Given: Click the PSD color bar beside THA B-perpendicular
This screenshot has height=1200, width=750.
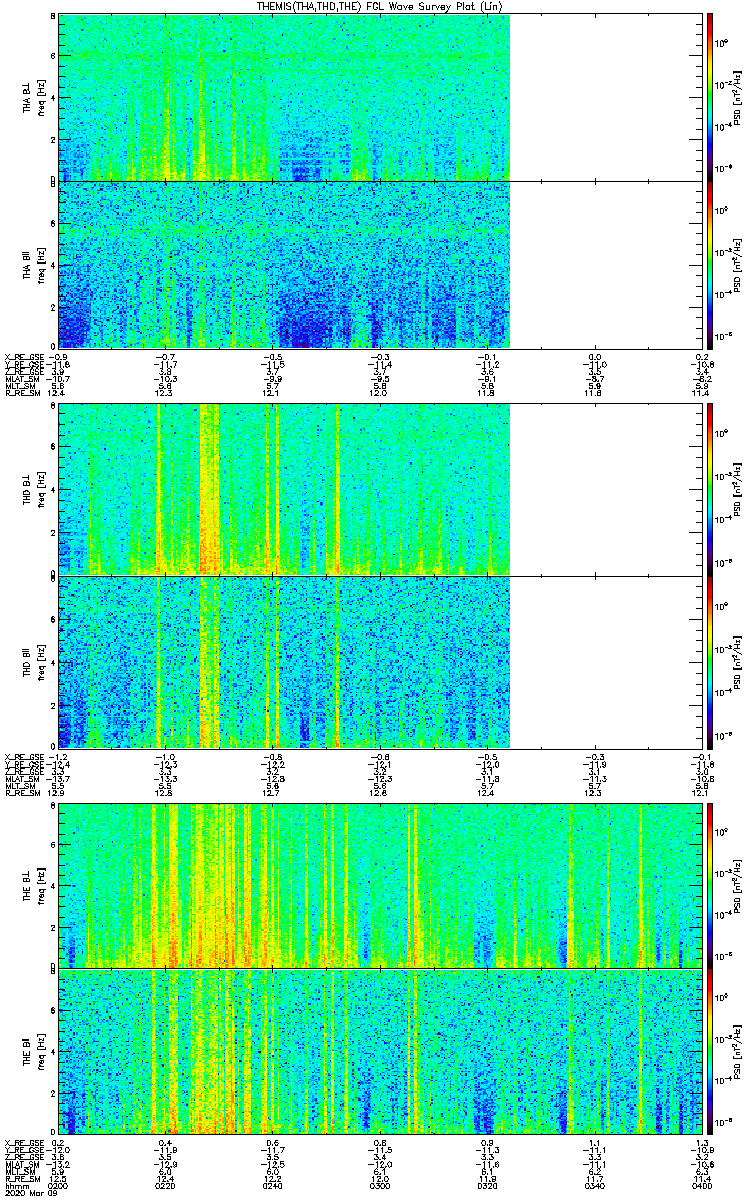Looking at the screenshot, I should 709,97.
